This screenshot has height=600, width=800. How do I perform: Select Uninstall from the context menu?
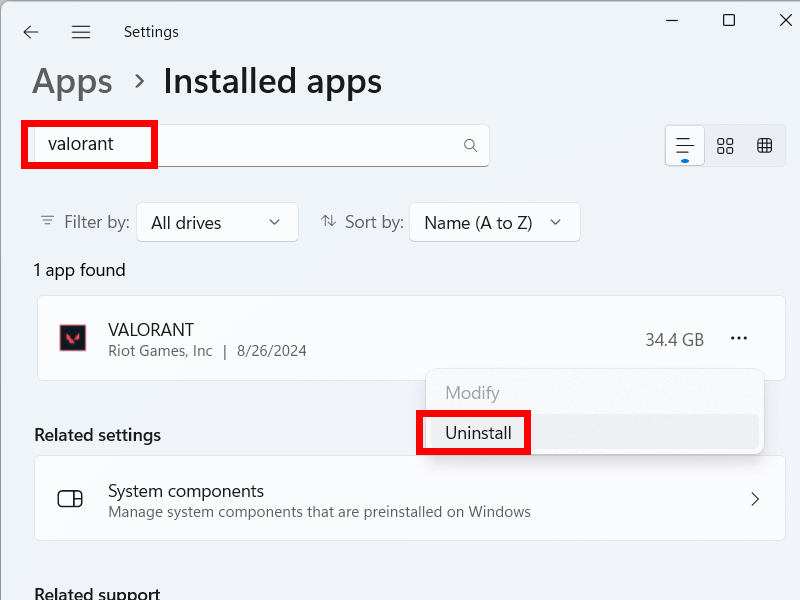tap(473, 433)
